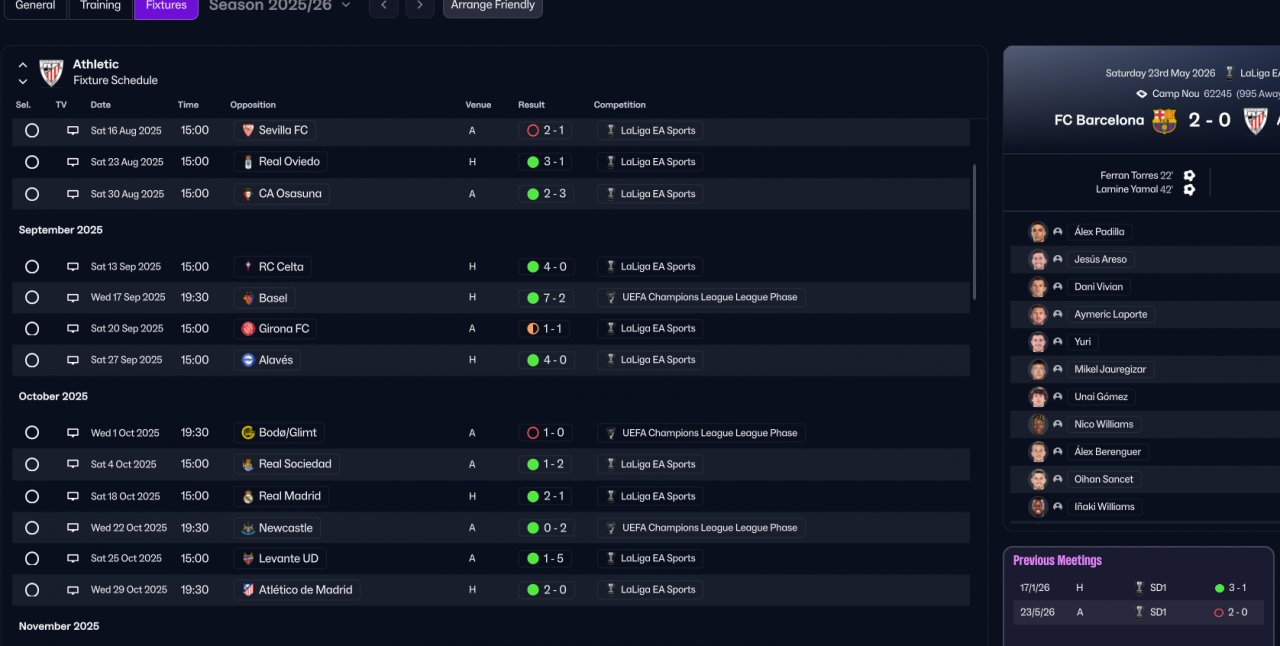The width and height of the screenshot is (1280, 646).
Task: Open the Training tab
Action: pyautogui.click(x=100, y=7)
